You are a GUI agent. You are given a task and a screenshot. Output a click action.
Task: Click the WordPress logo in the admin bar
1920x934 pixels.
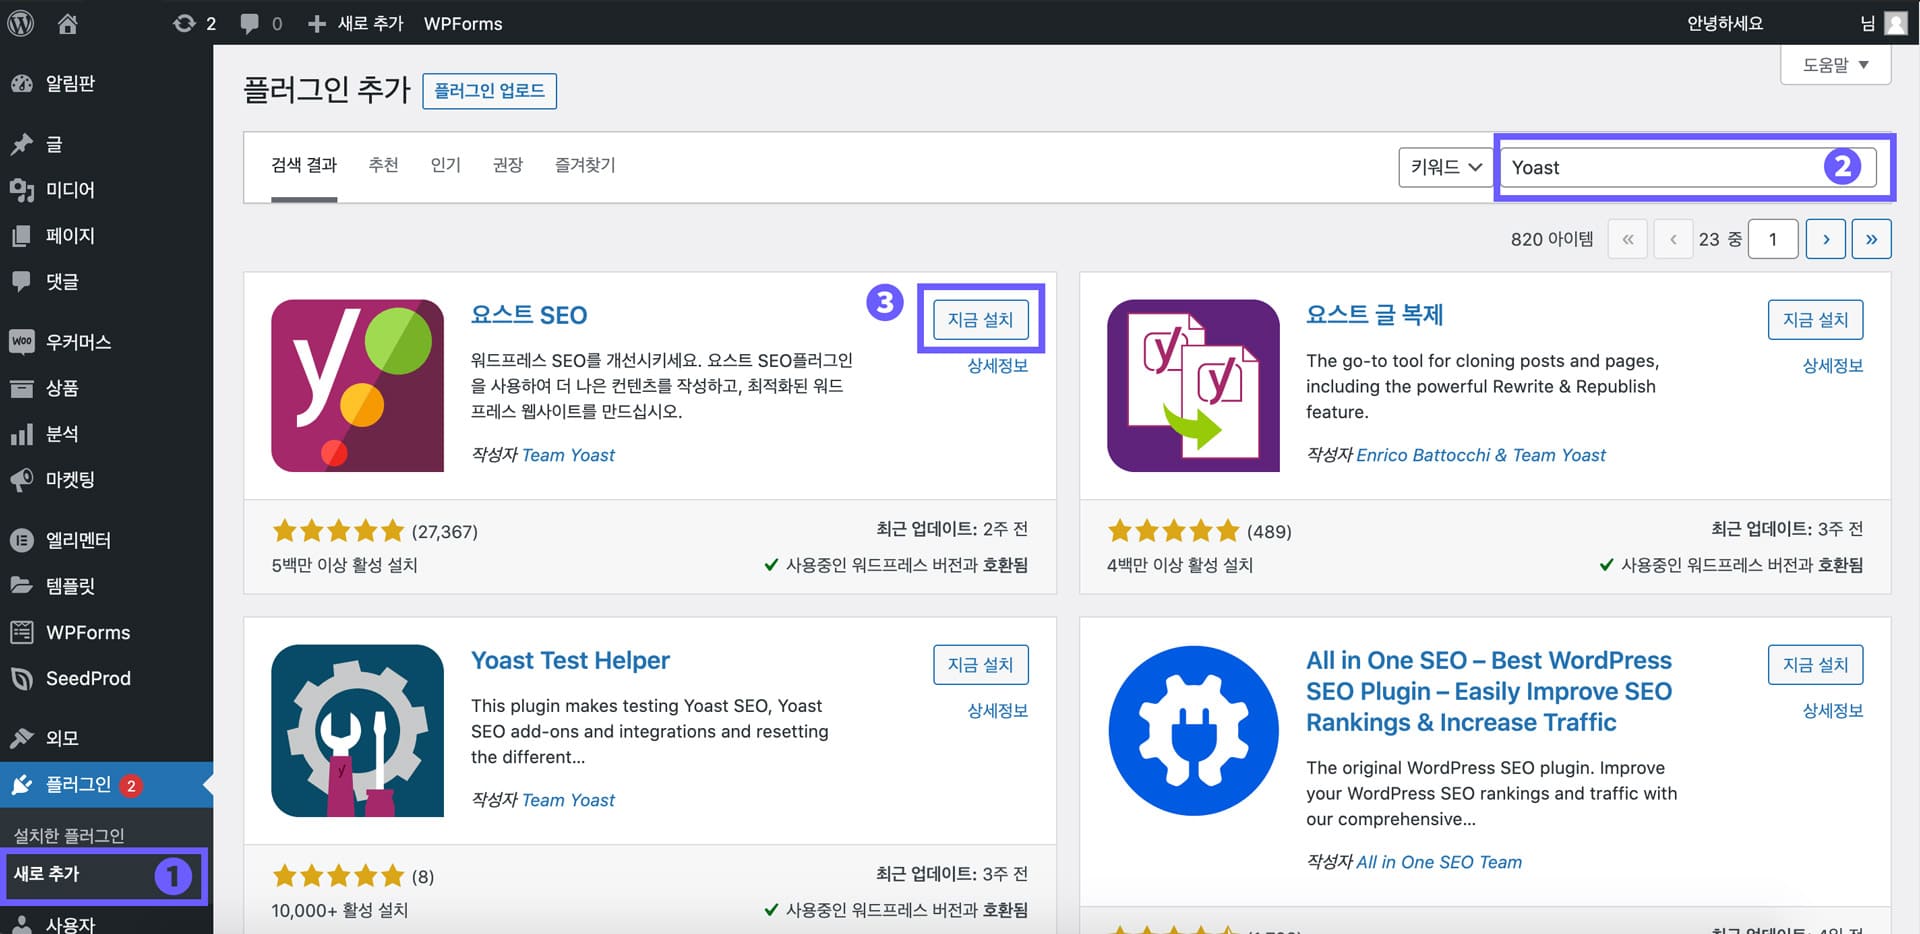(x=20, y=22)
